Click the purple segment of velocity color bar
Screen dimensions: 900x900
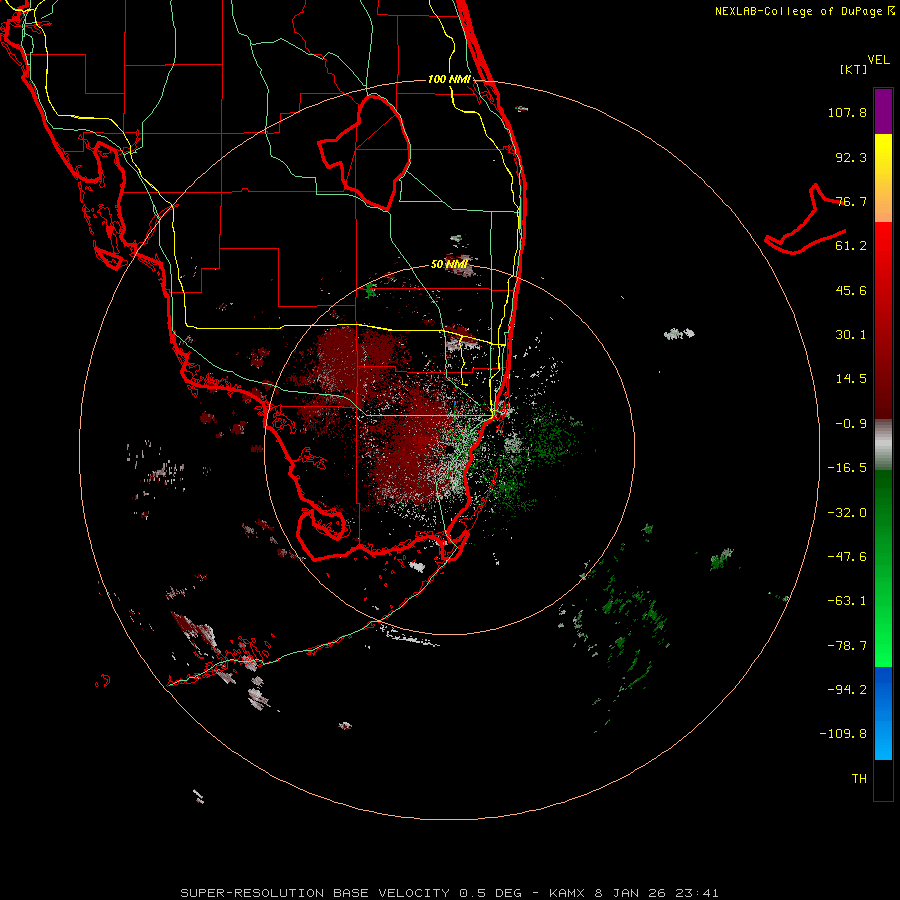(883, 111)
